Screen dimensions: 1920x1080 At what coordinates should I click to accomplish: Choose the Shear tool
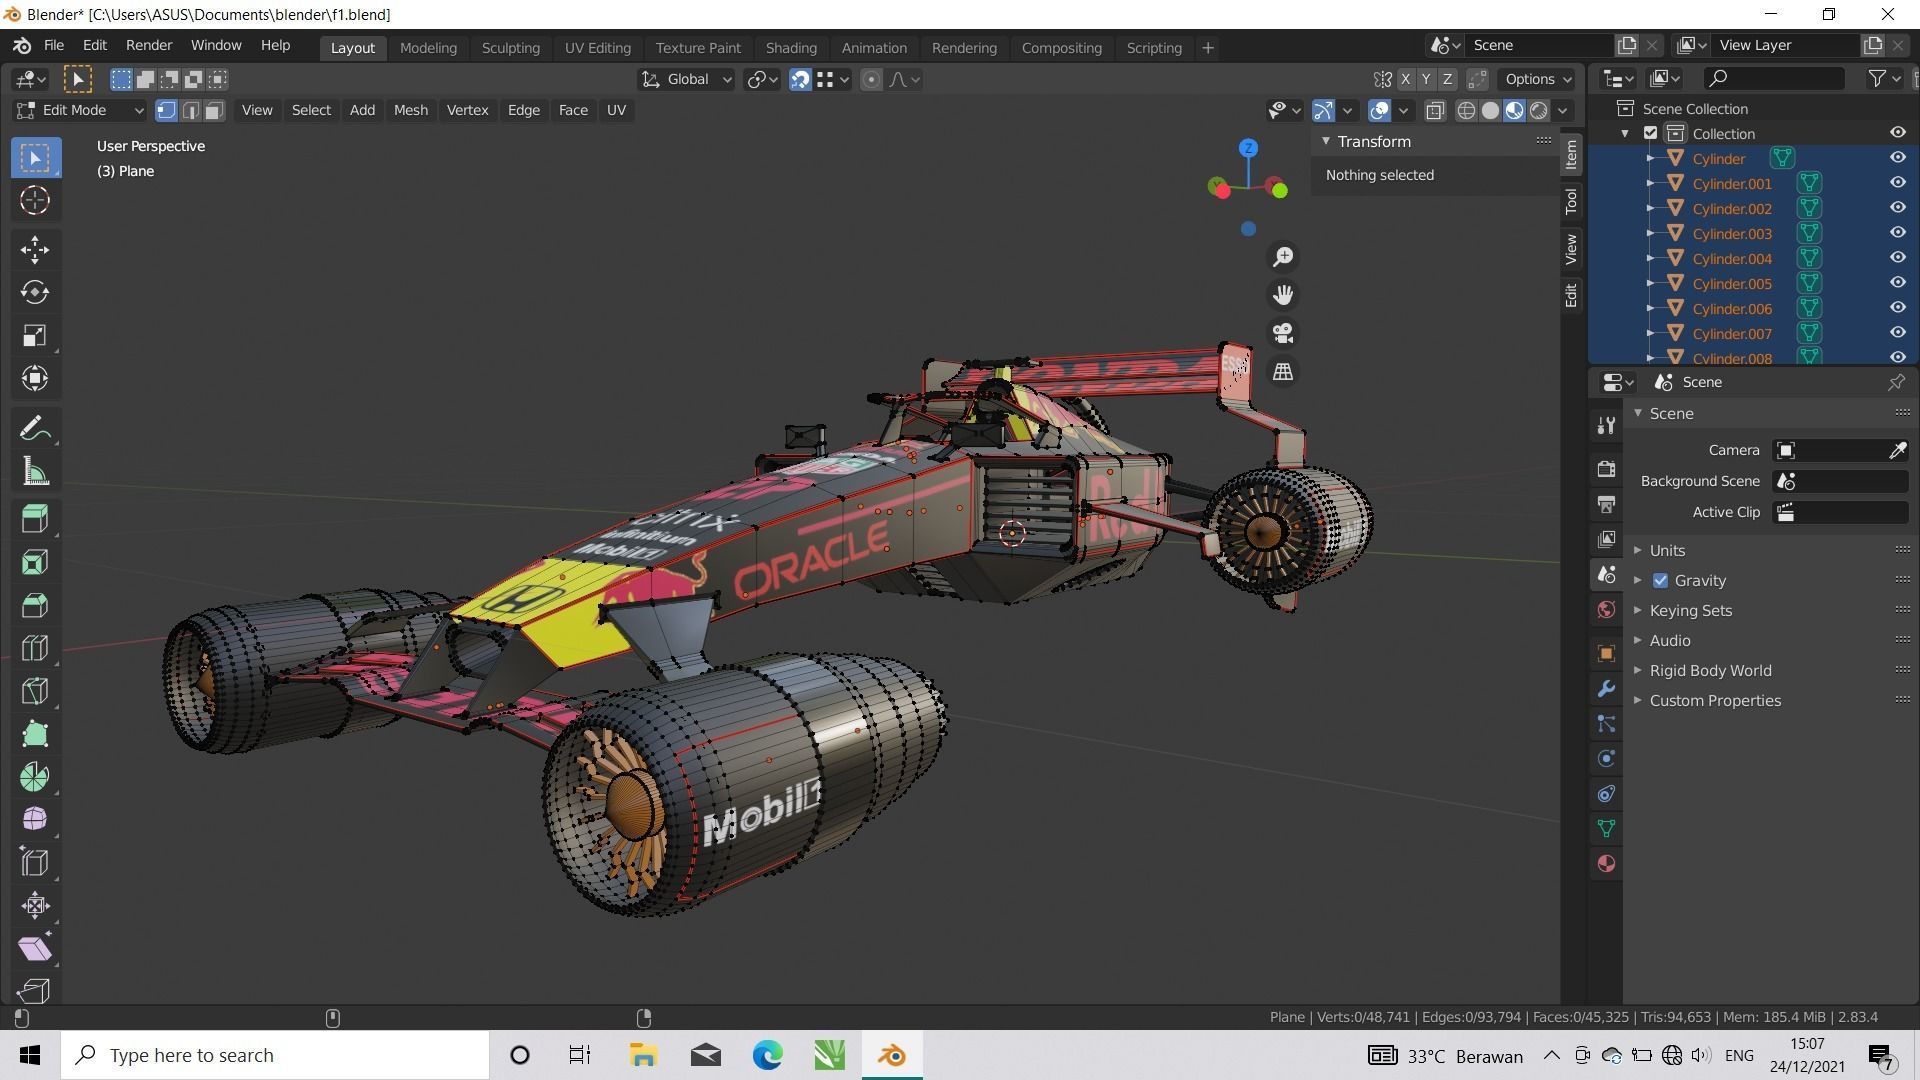point(35,948)
